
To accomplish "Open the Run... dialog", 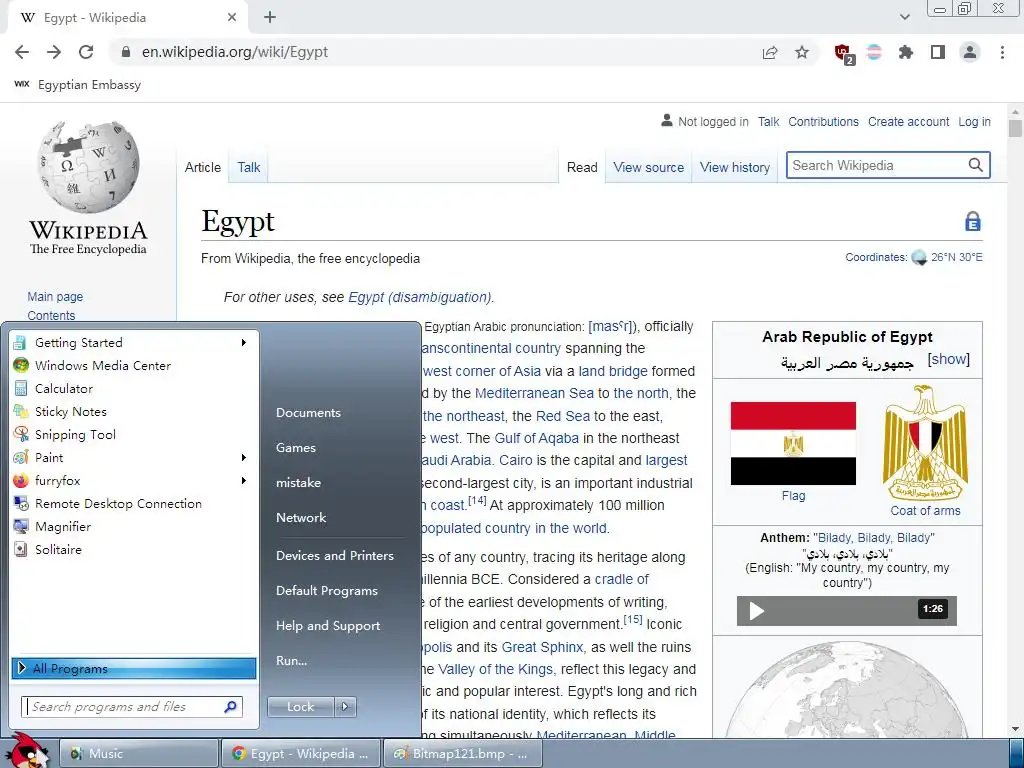I will pos(291,661).
